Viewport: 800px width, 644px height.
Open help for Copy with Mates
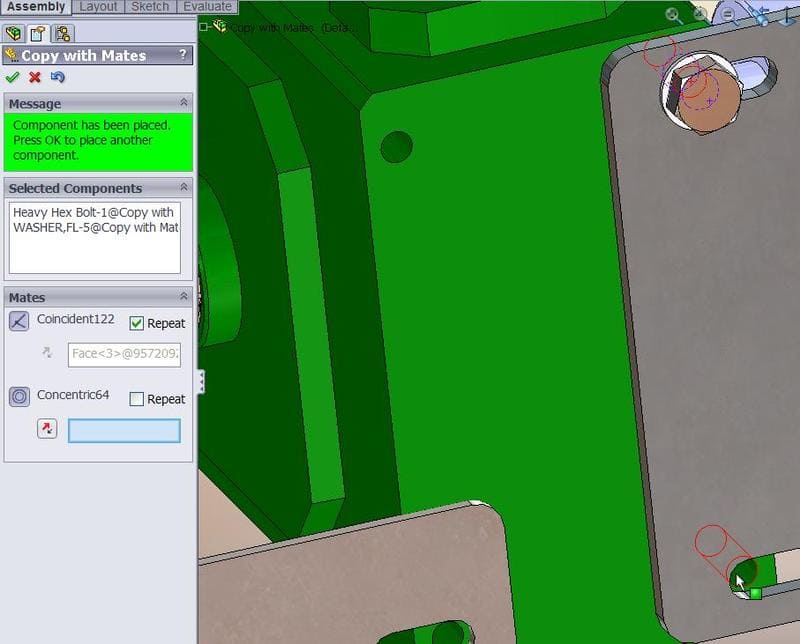[182, 56]
